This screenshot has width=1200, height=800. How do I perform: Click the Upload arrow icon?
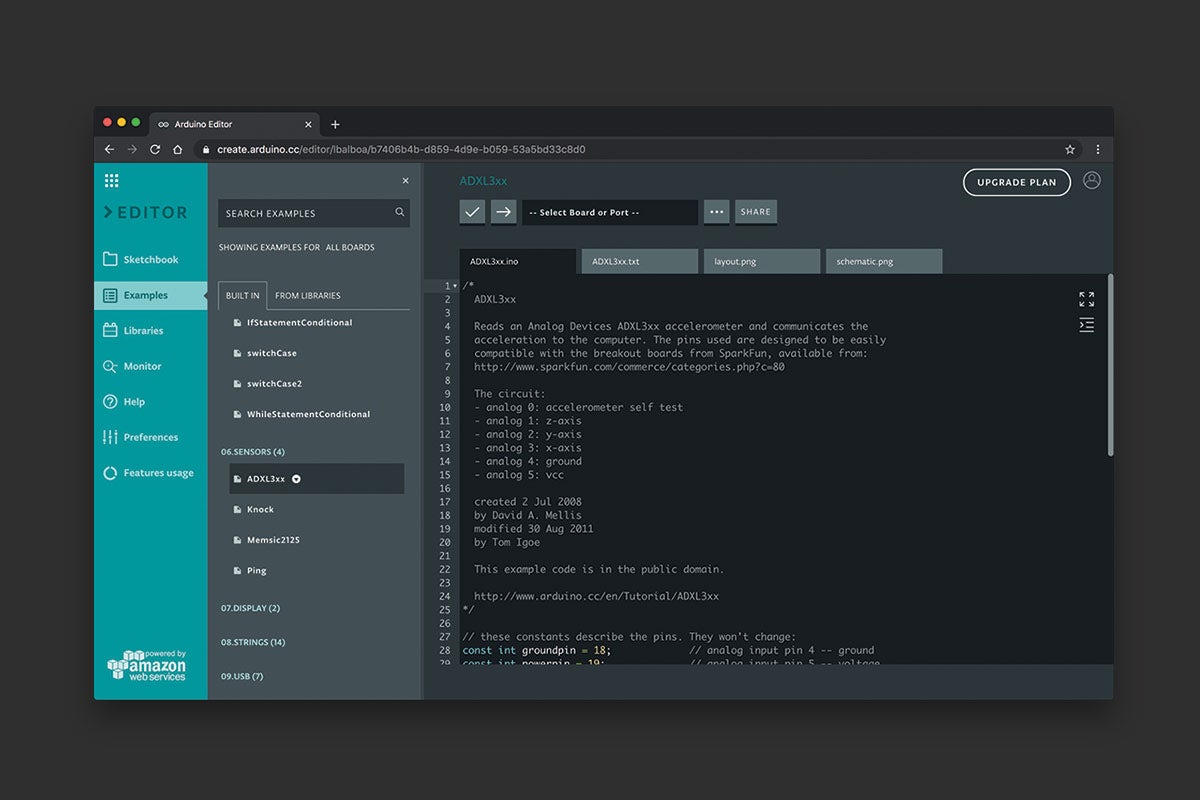tap(503, 212)
